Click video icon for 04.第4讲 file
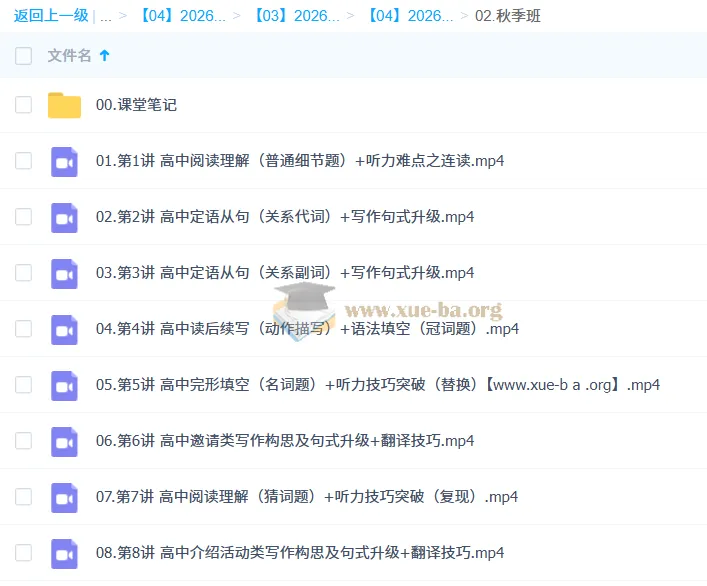 click(x=64, y=329)
